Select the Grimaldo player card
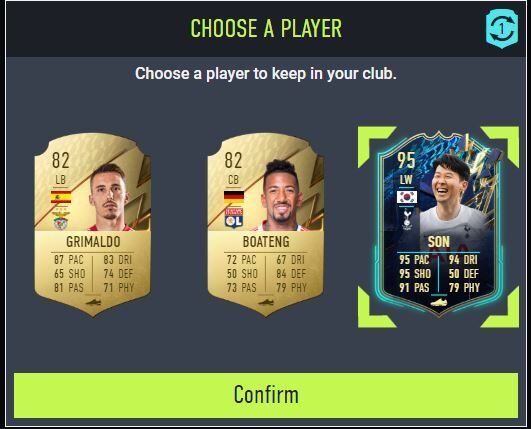The height and width of the screenshot is (429, 531). point(93,224)
